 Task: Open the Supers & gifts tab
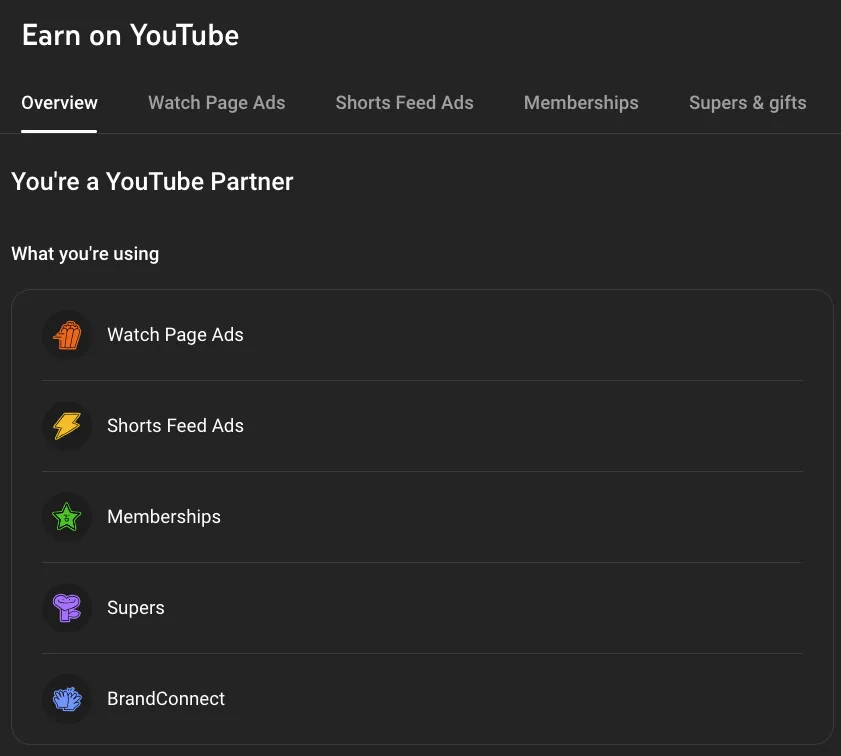[x=747, y=103]
